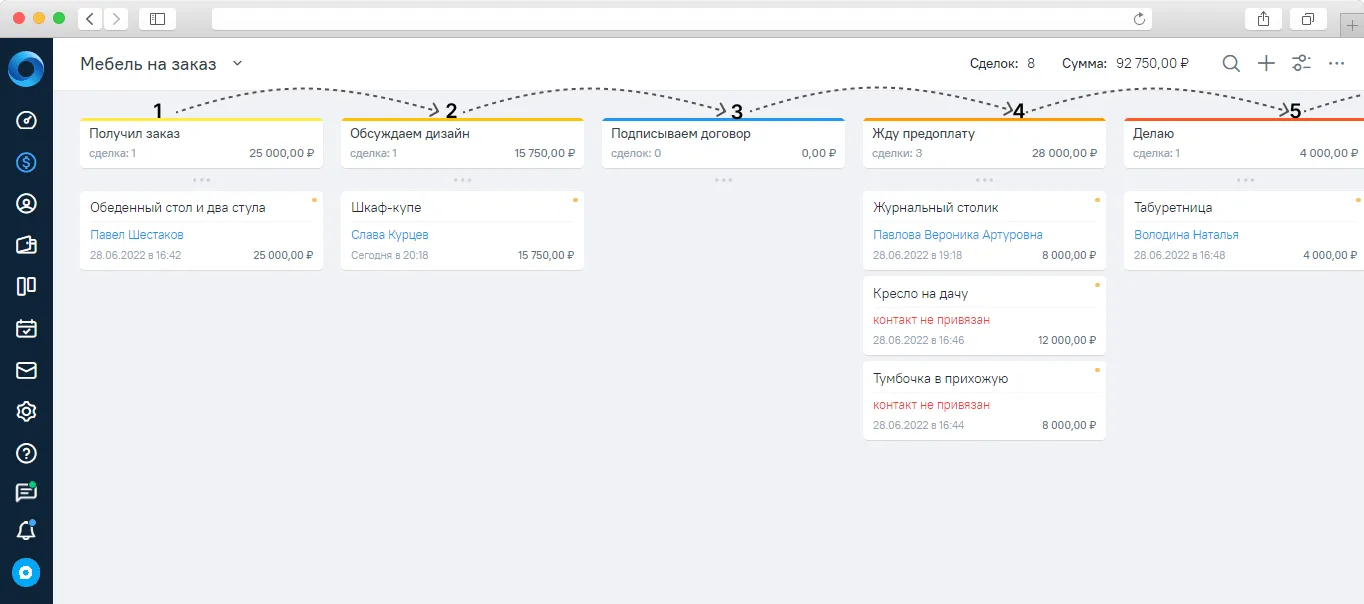
Task: Open the dashboard speedometer icon in sidebar
Action: coord(27,120)
